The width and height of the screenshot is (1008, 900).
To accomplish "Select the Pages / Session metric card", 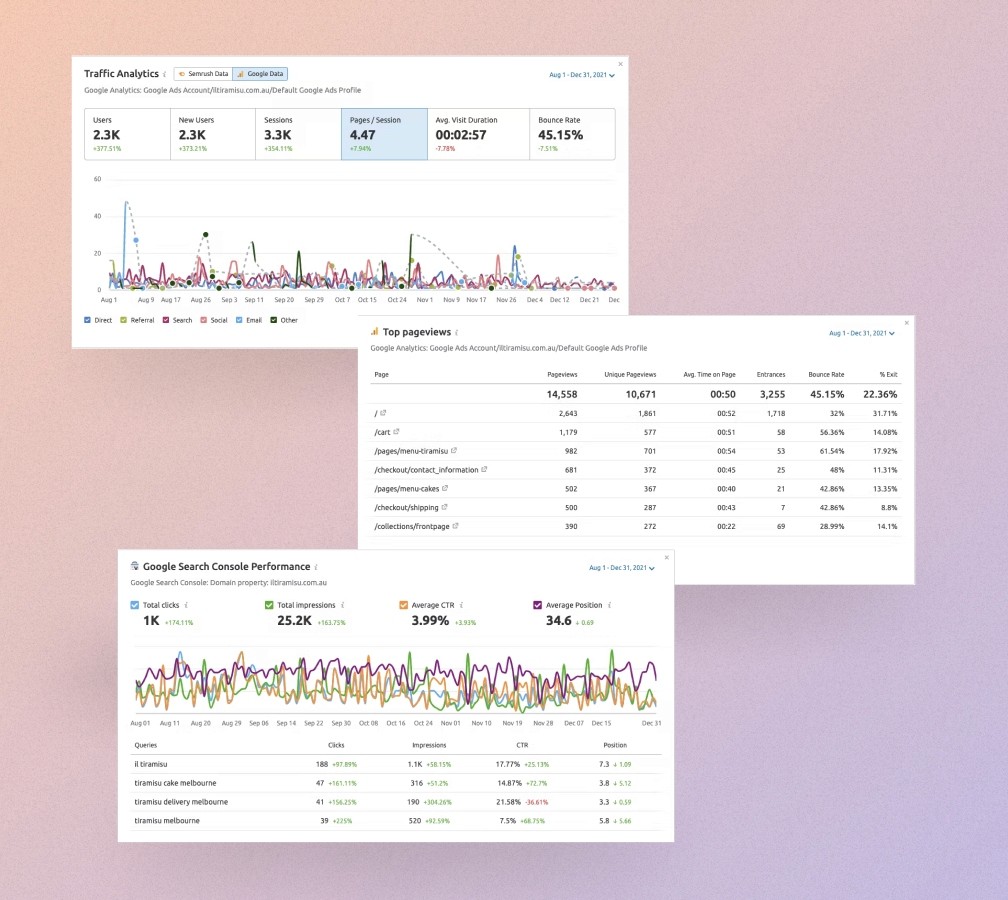I will coord(384,134).
